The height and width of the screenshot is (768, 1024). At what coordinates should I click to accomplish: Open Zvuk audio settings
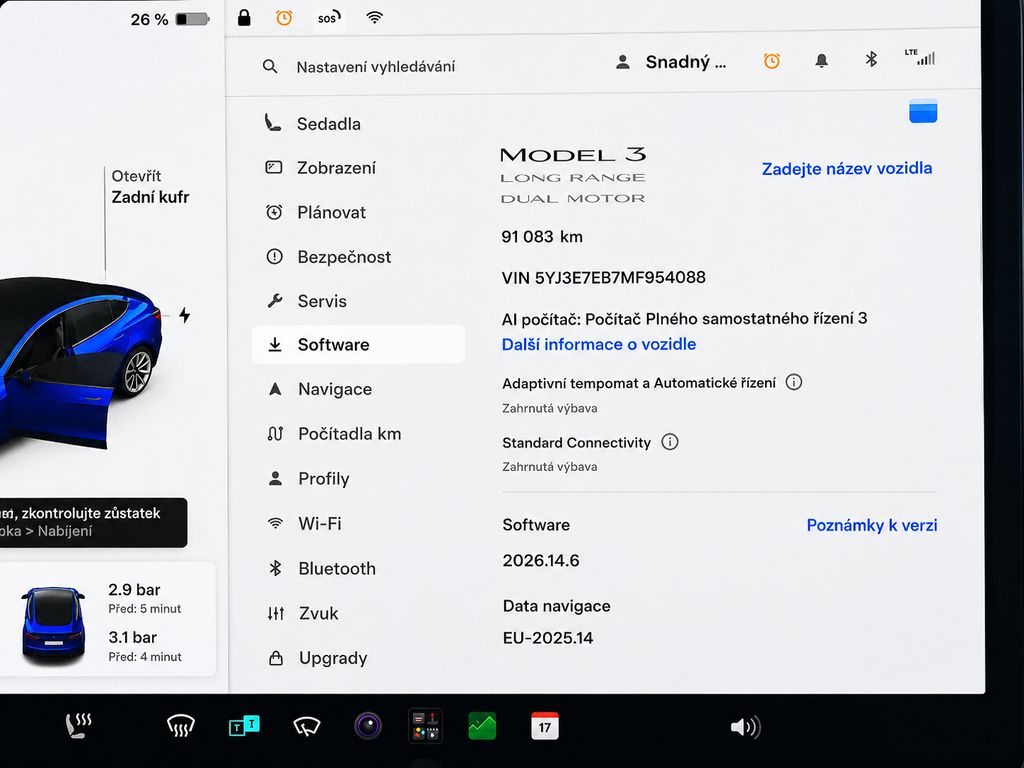coord(358,613)
